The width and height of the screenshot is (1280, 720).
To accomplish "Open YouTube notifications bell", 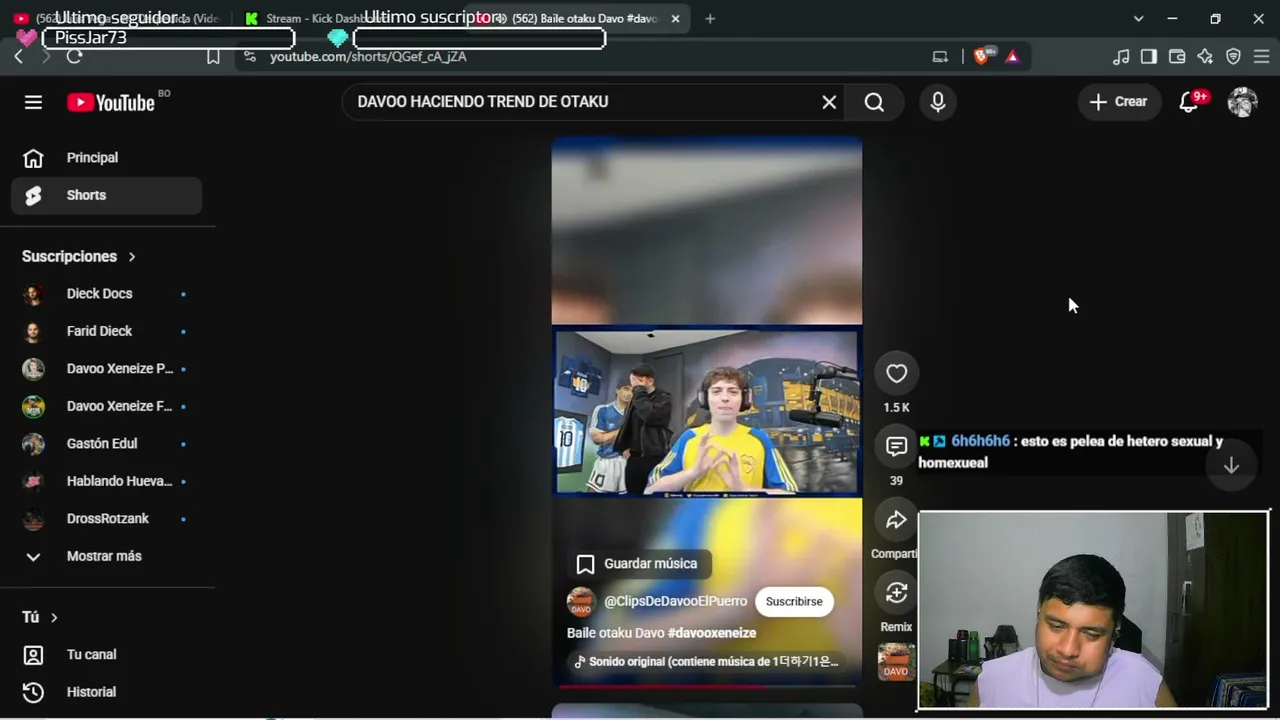I will pyautogui.click(x=1189, y=102).
